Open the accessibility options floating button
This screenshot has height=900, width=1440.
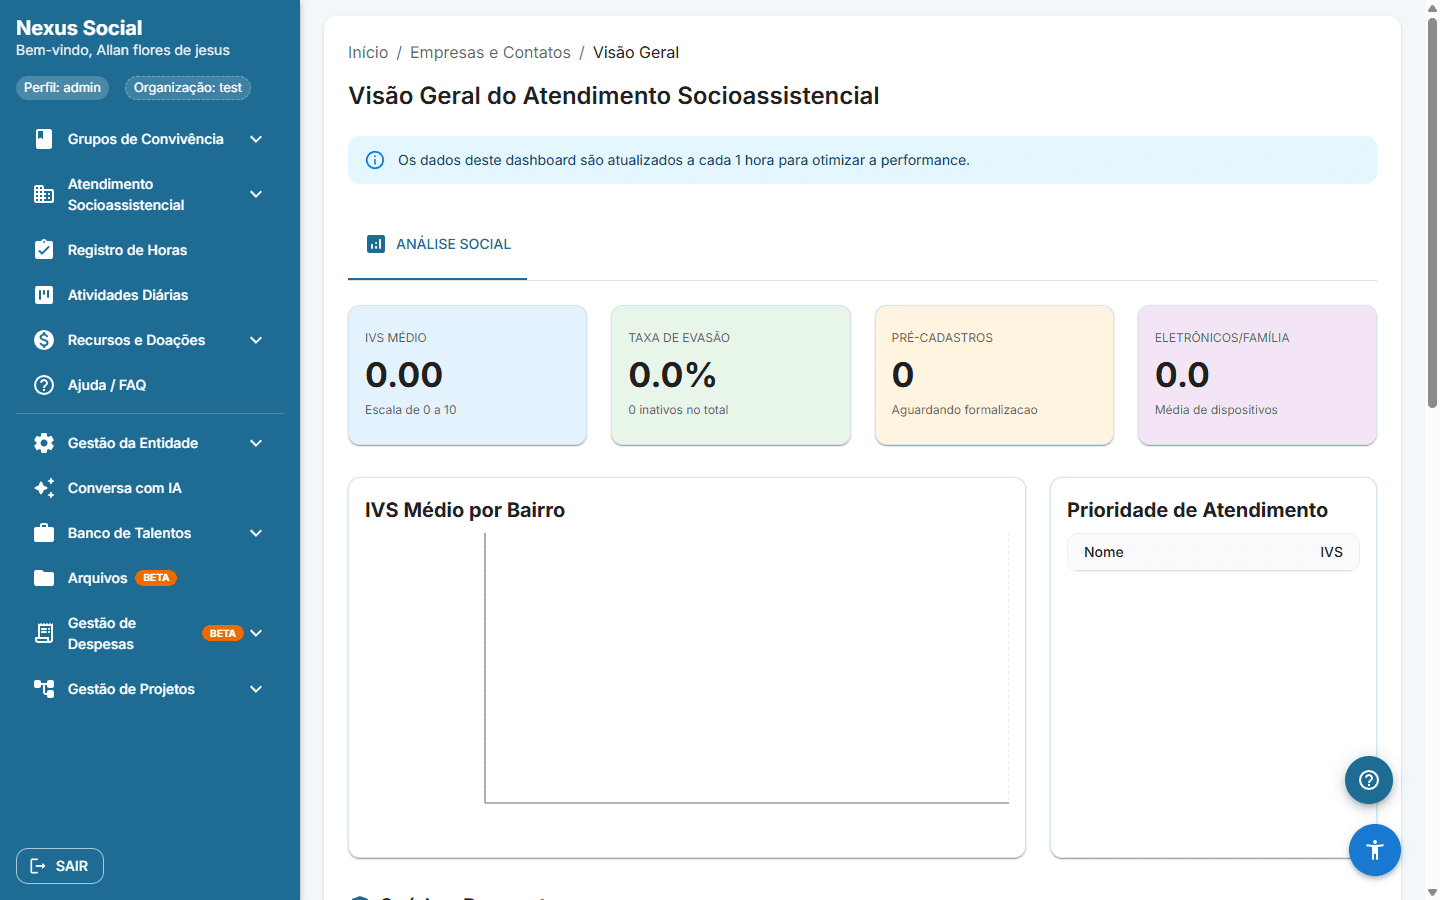1375,850
